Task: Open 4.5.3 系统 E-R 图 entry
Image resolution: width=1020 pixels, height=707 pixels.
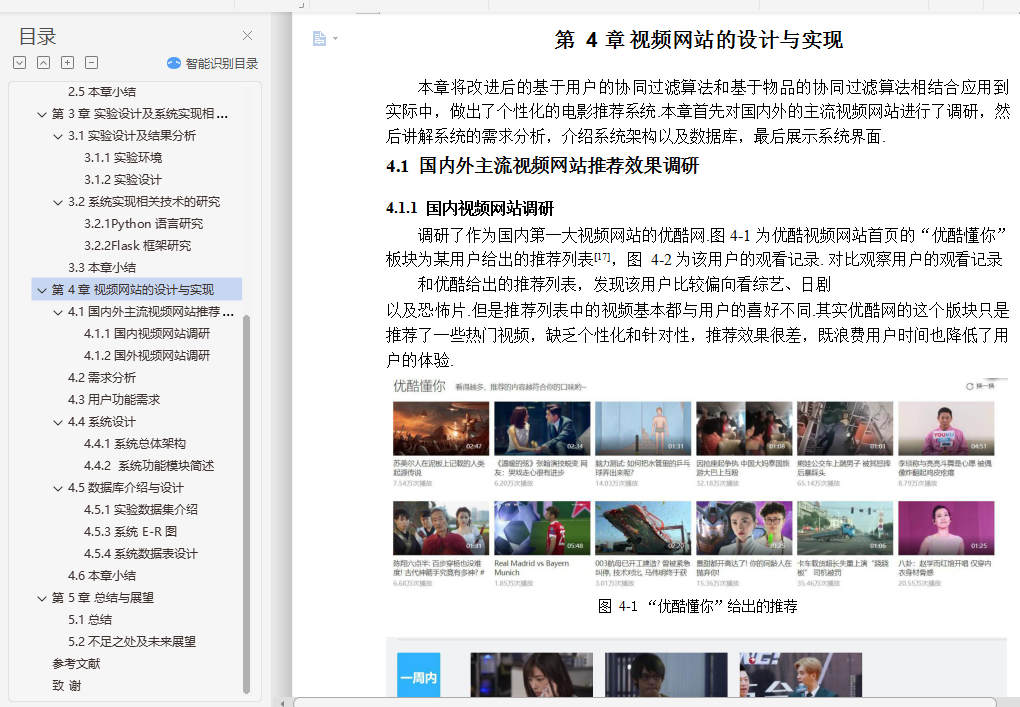Action: tap(130, 531)
